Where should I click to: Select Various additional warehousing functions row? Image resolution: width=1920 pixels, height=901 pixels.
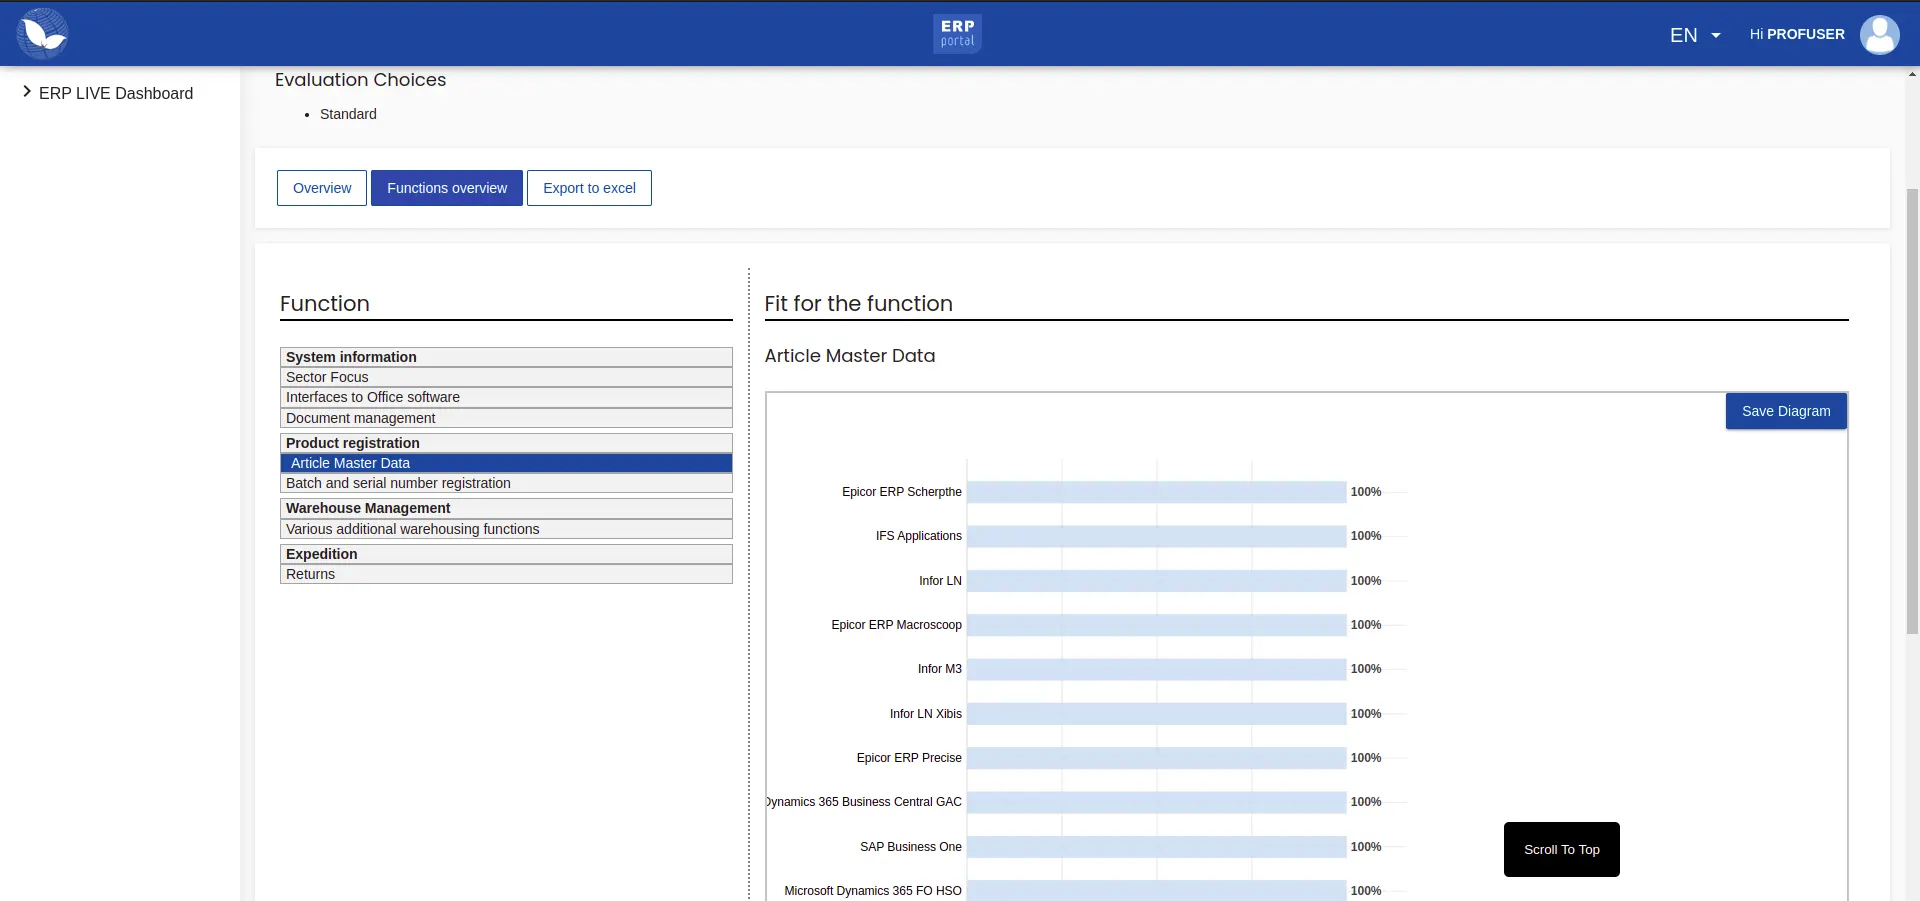point(506,529)
